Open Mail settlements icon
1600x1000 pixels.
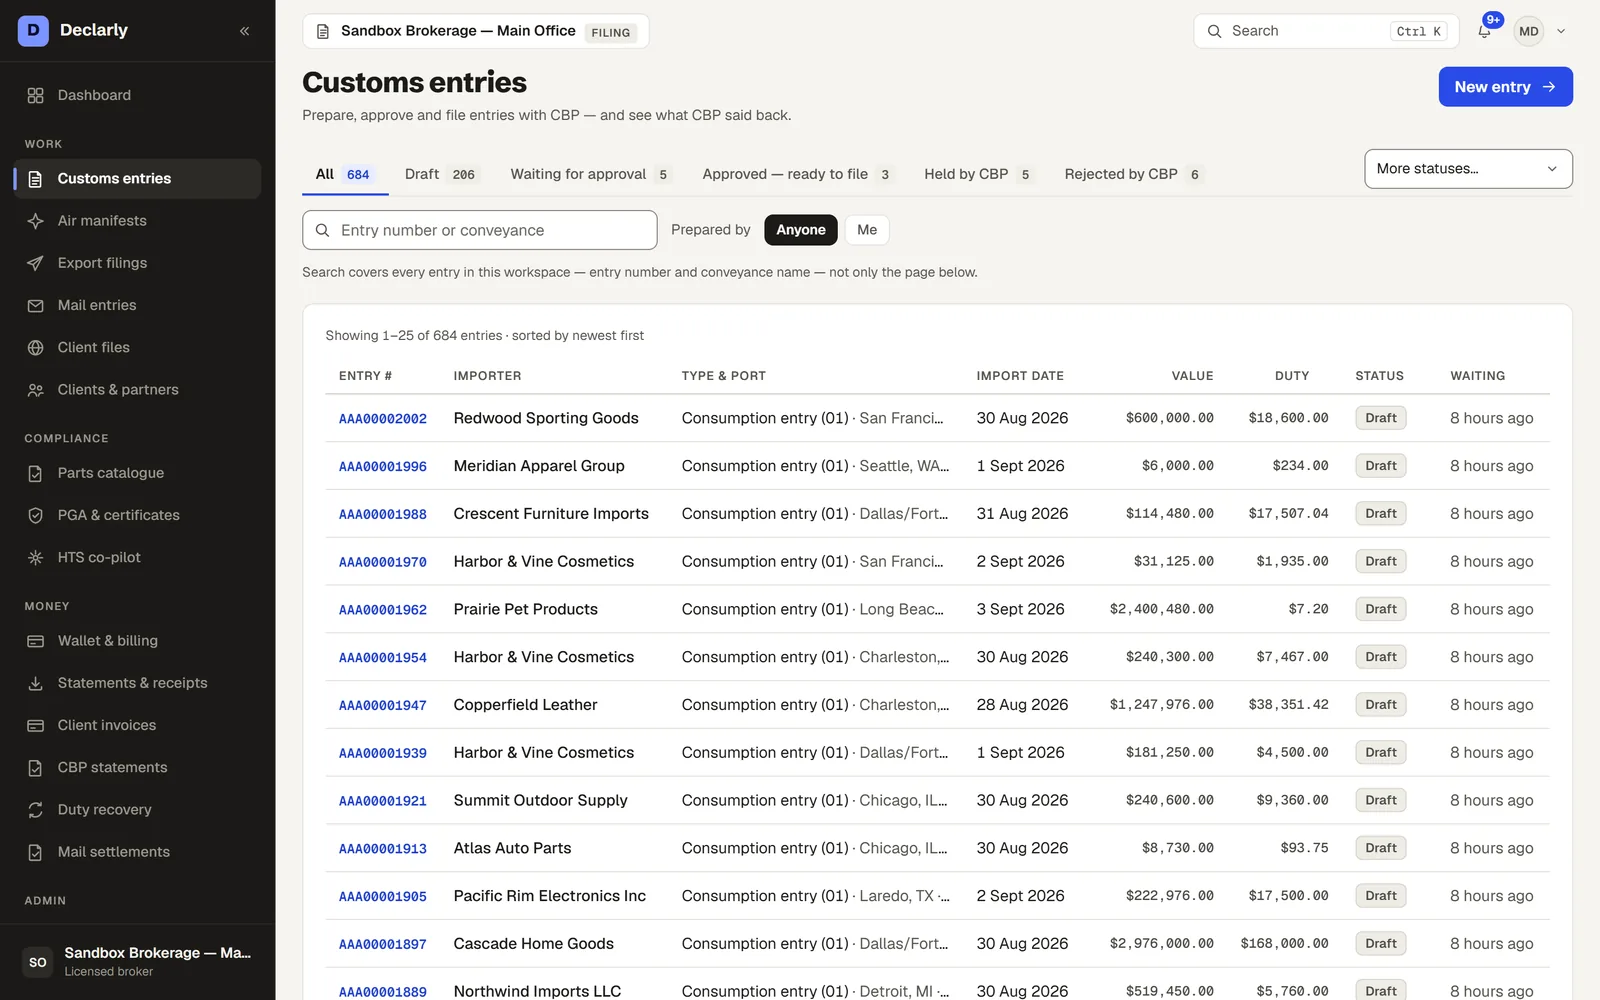pyautogui.click(x=35, y=852)
